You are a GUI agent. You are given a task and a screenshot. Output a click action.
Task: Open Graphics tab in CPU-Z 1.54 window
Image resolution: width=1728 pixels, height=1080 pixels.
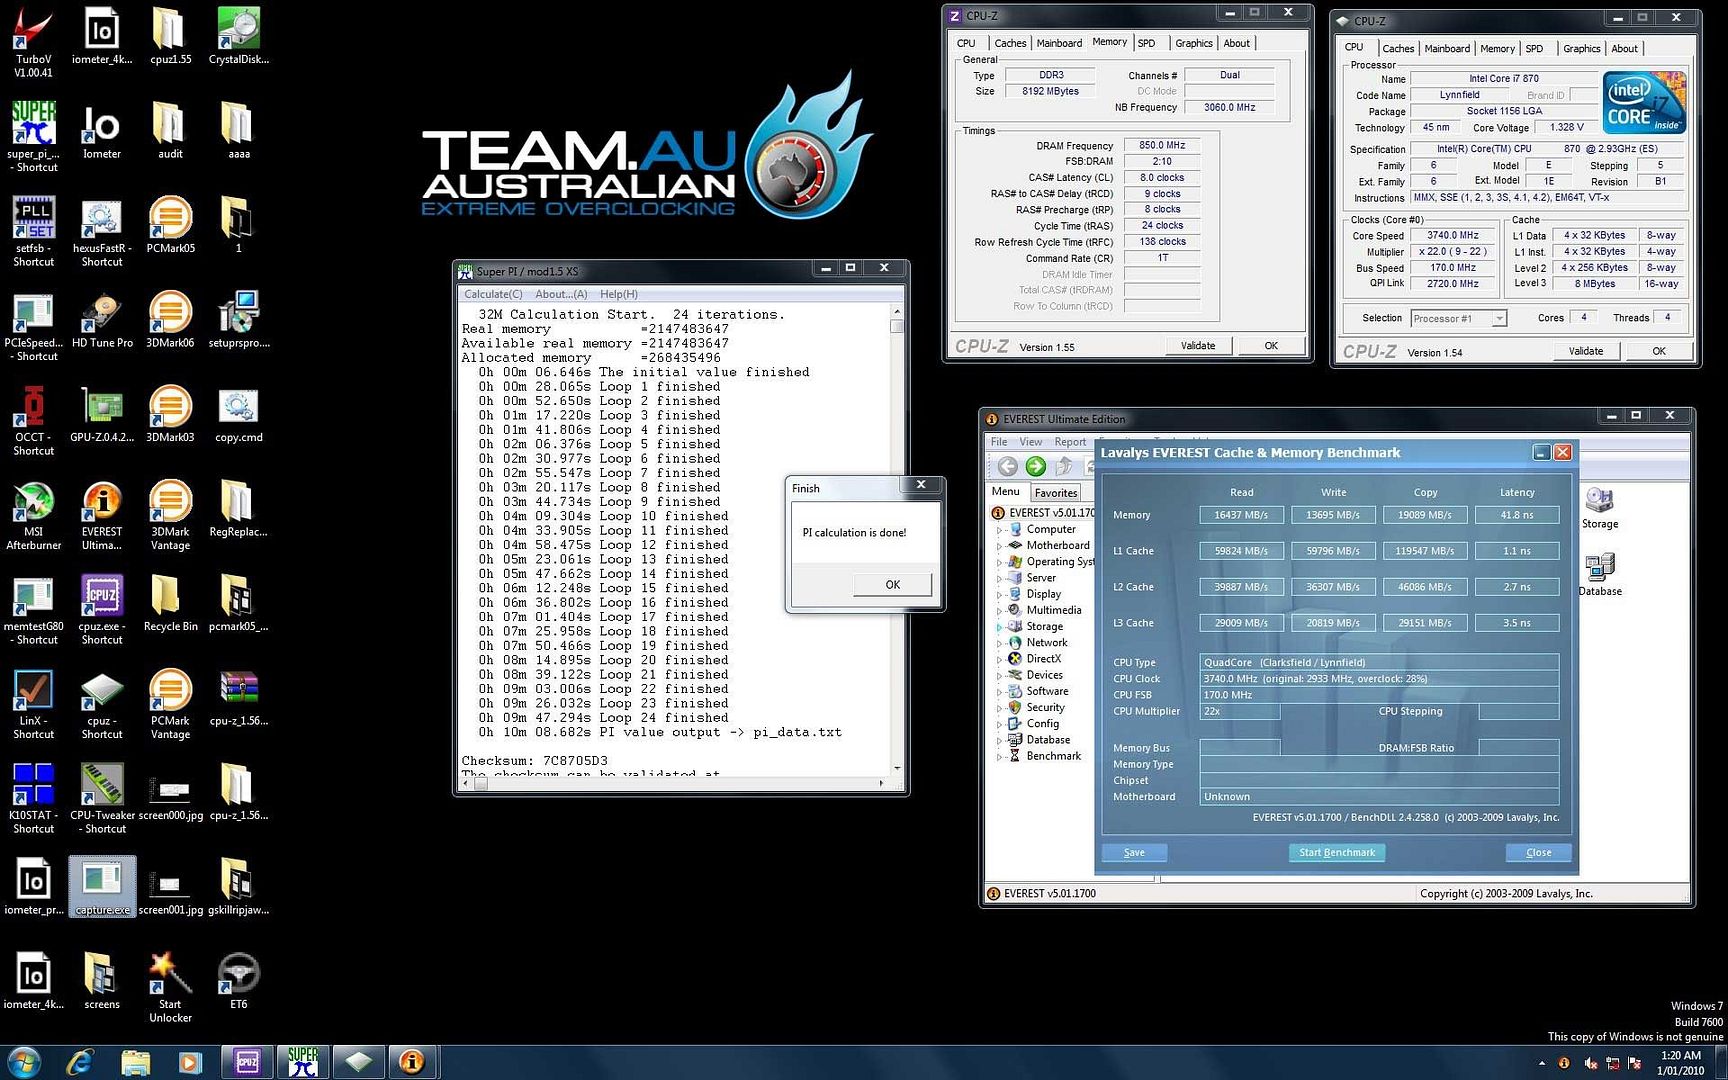point(1582,48)
